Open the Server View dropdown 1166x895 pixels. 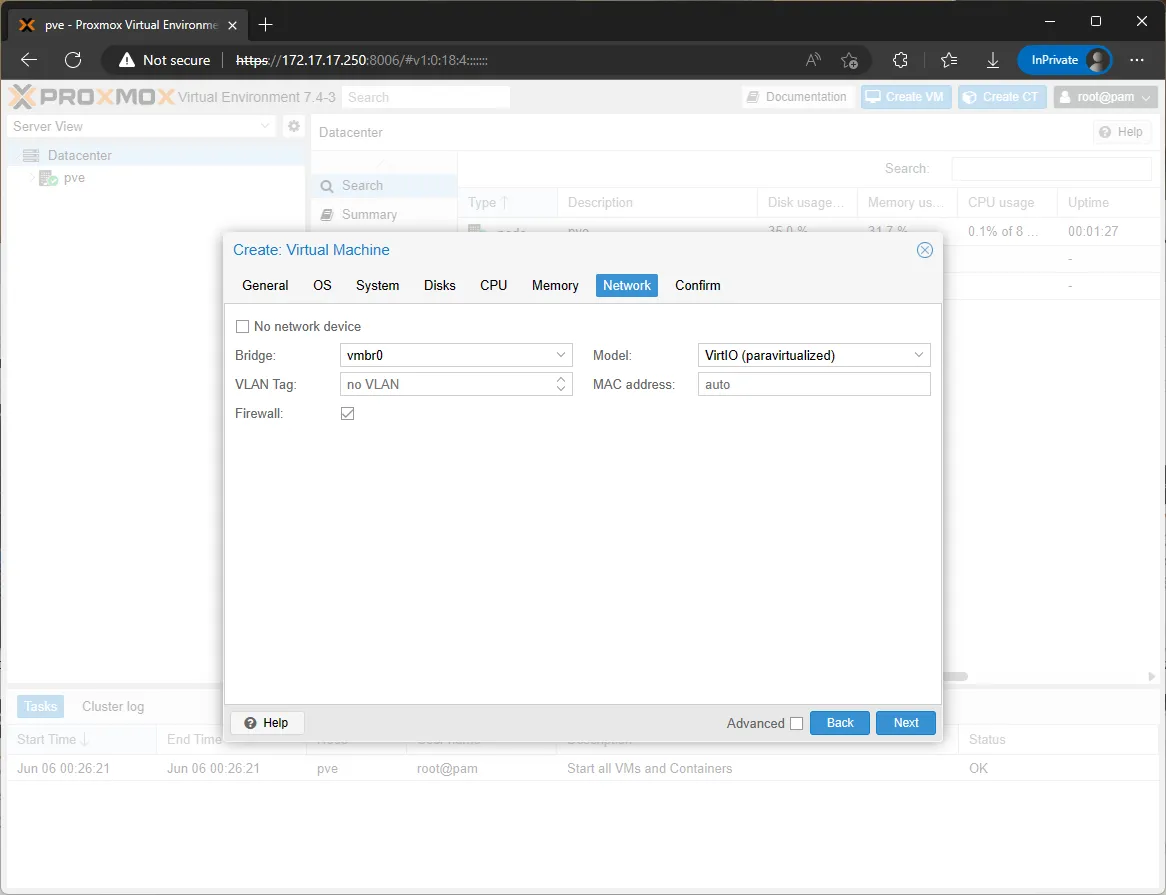141,126
